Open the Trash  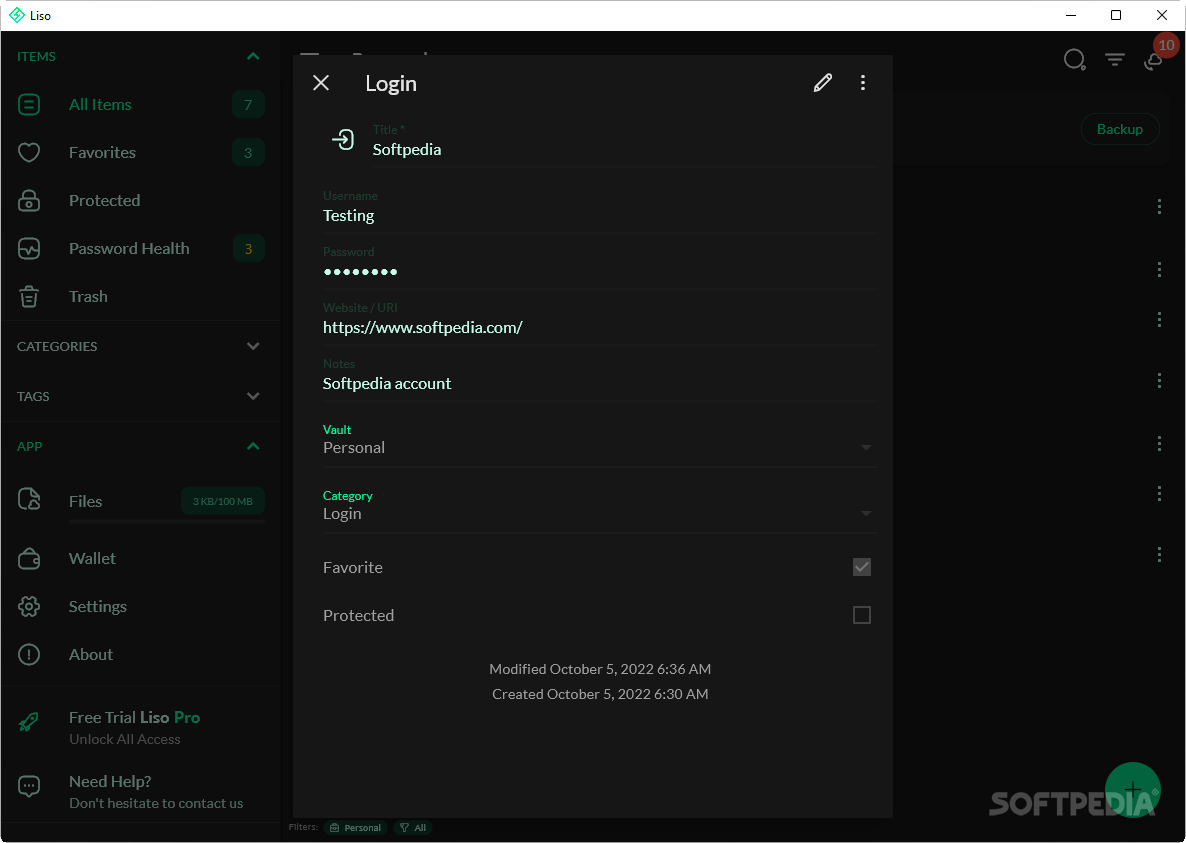point(141,296)
